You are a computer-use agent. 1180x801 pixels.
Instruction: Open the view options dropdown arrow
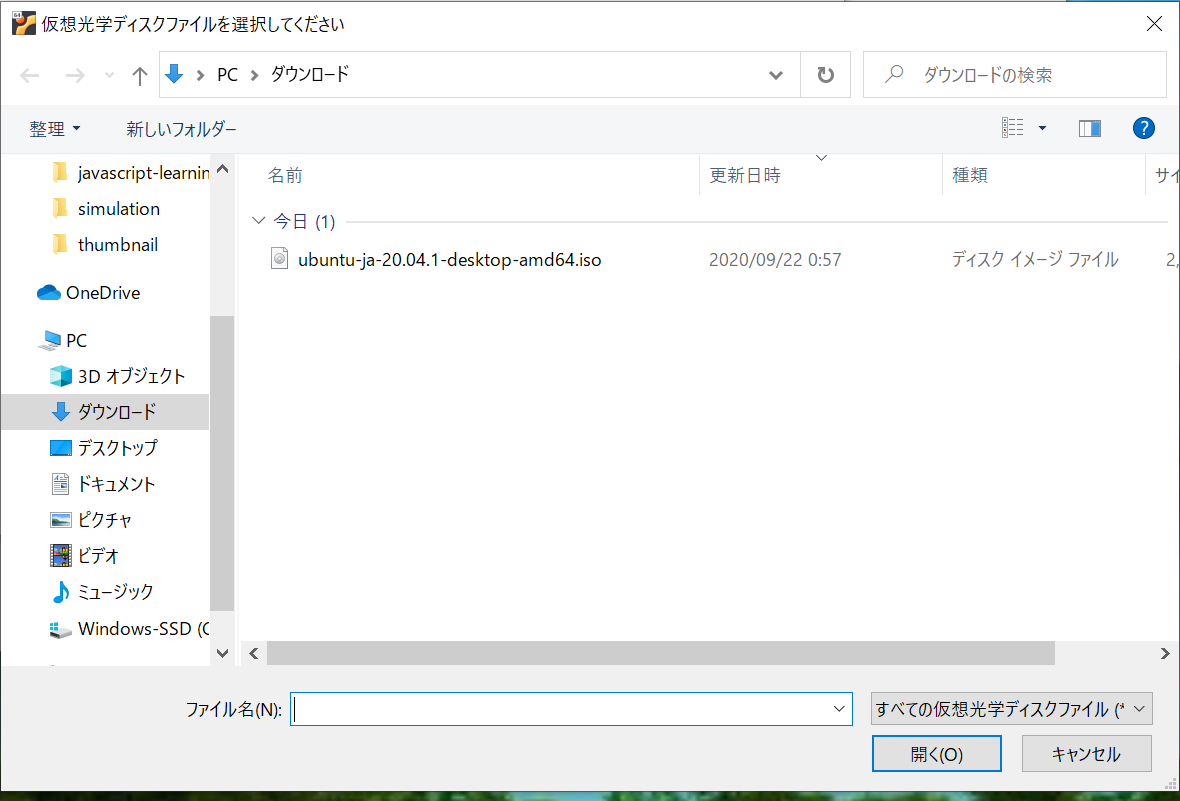[x=1042, y=129]
